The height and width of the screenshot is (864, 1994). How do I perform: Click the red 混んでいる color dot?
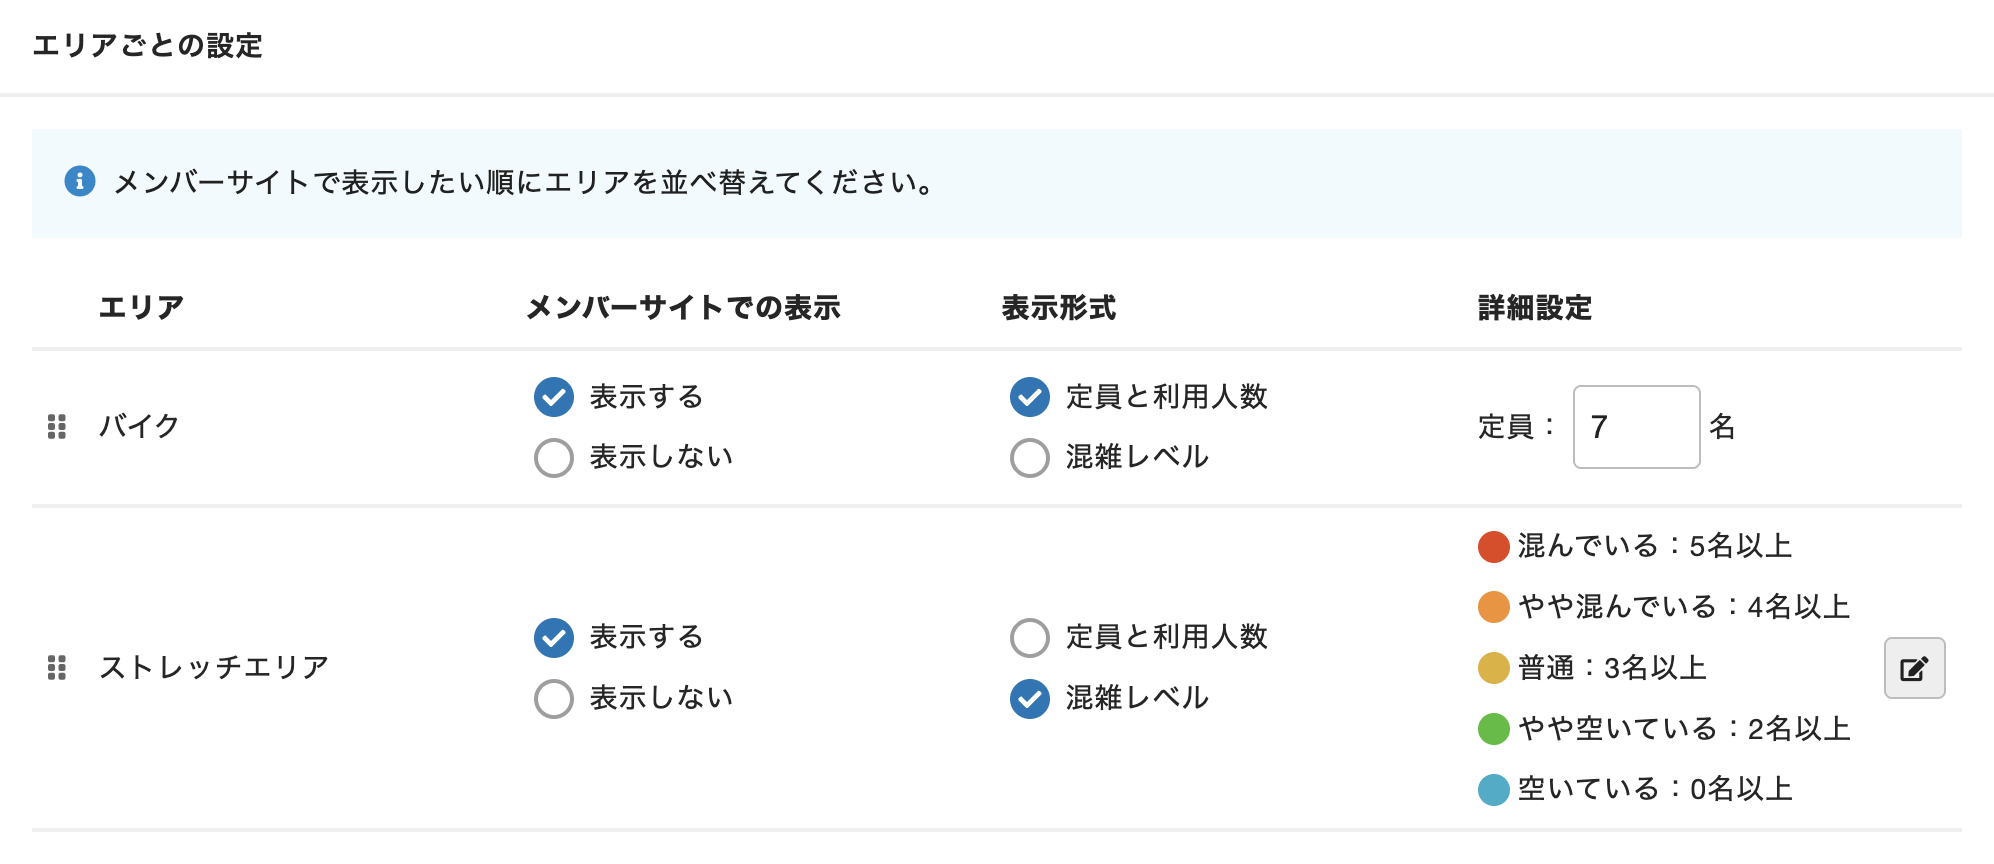(1493, 547)
